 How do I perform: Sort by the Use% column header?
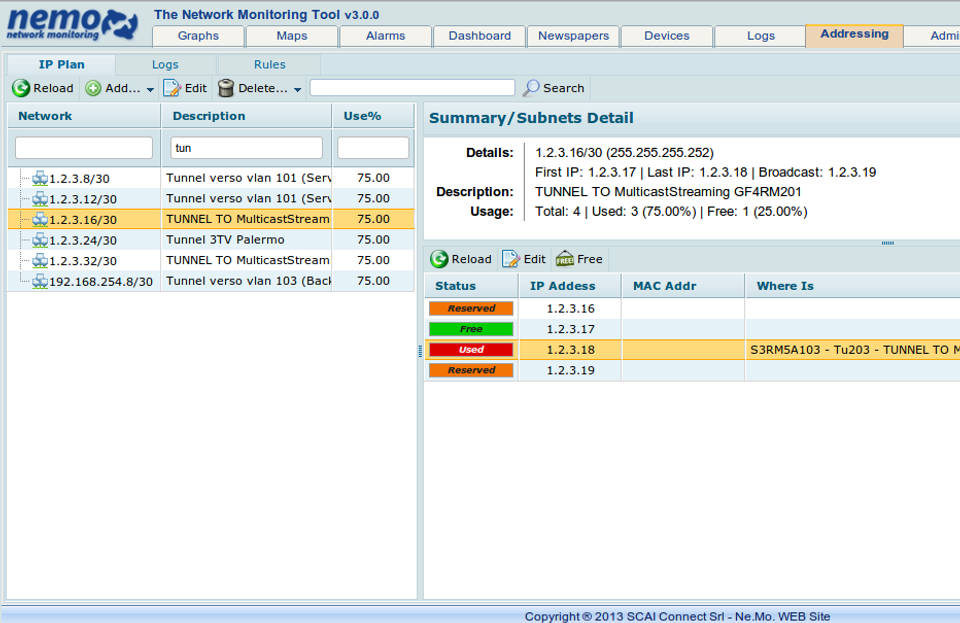(x=362, y=116)
